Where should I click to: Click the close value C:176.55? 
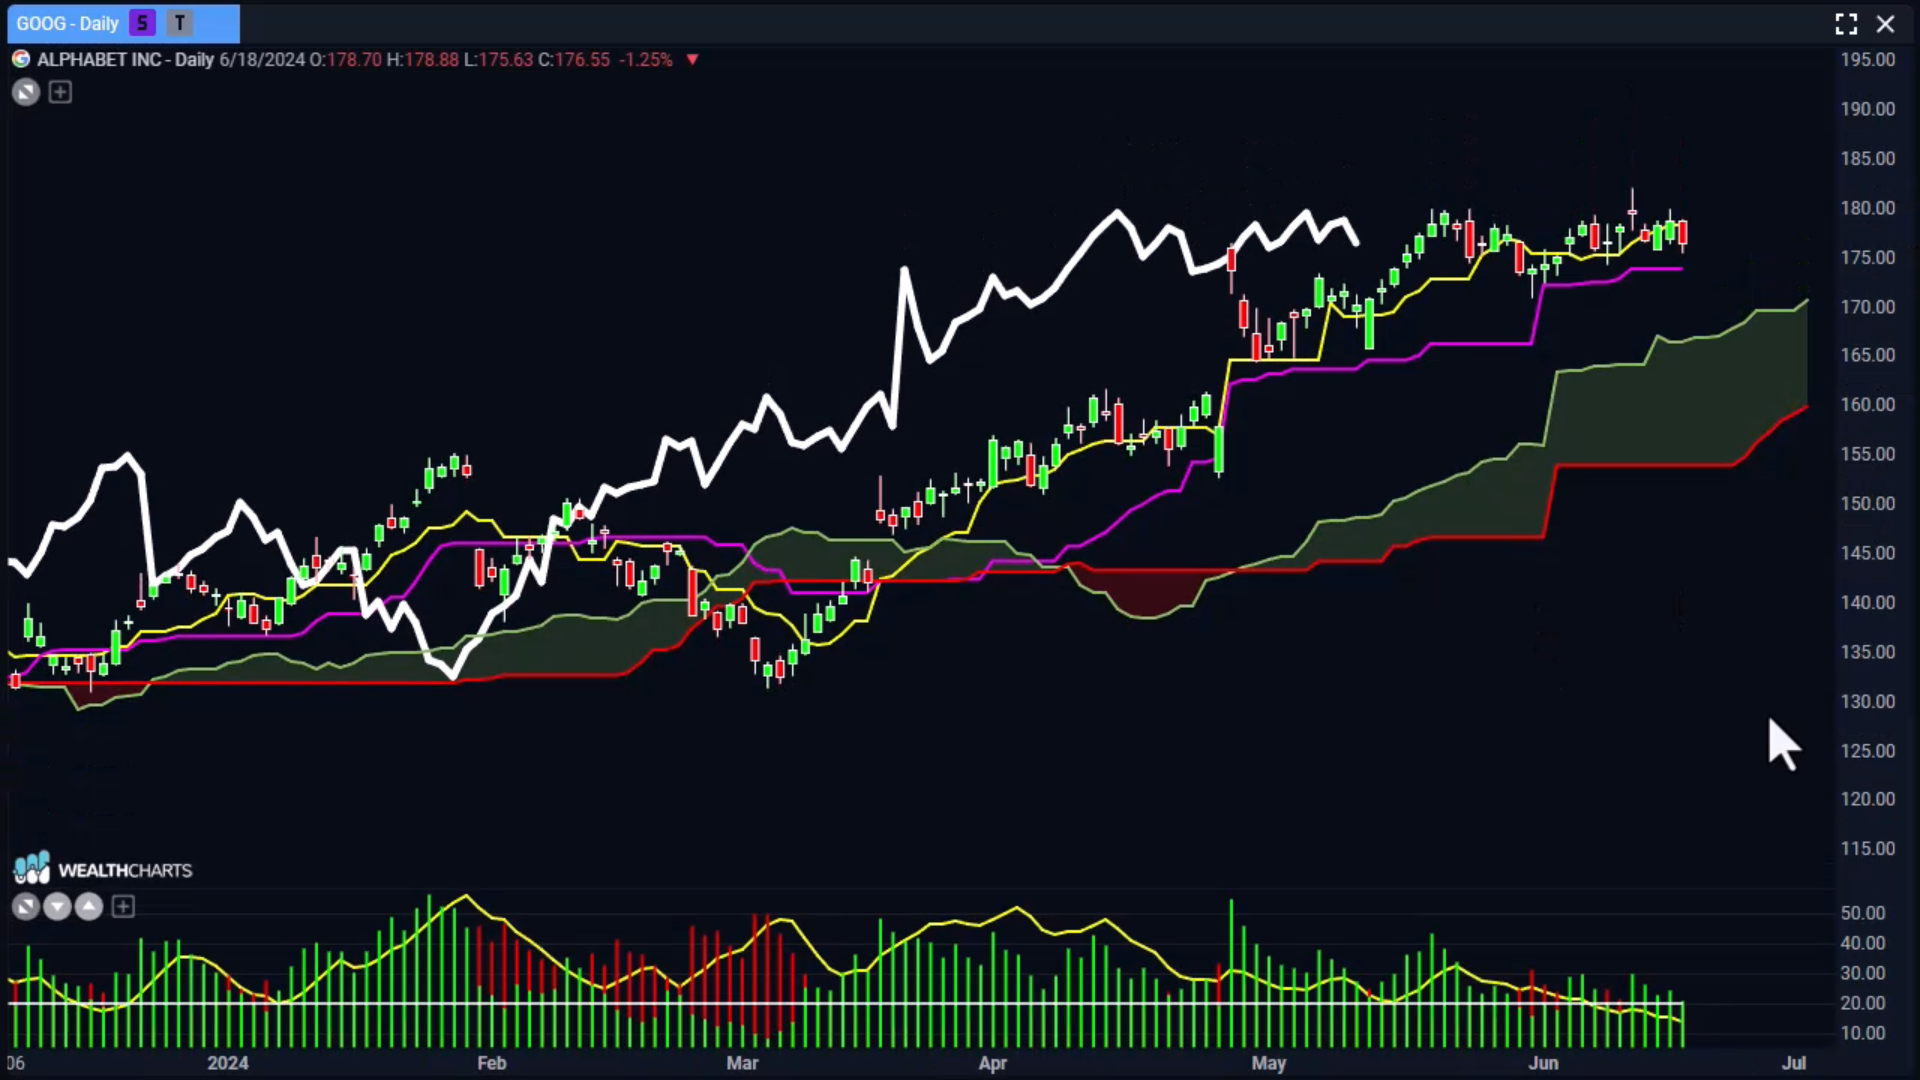coord(574,60)
